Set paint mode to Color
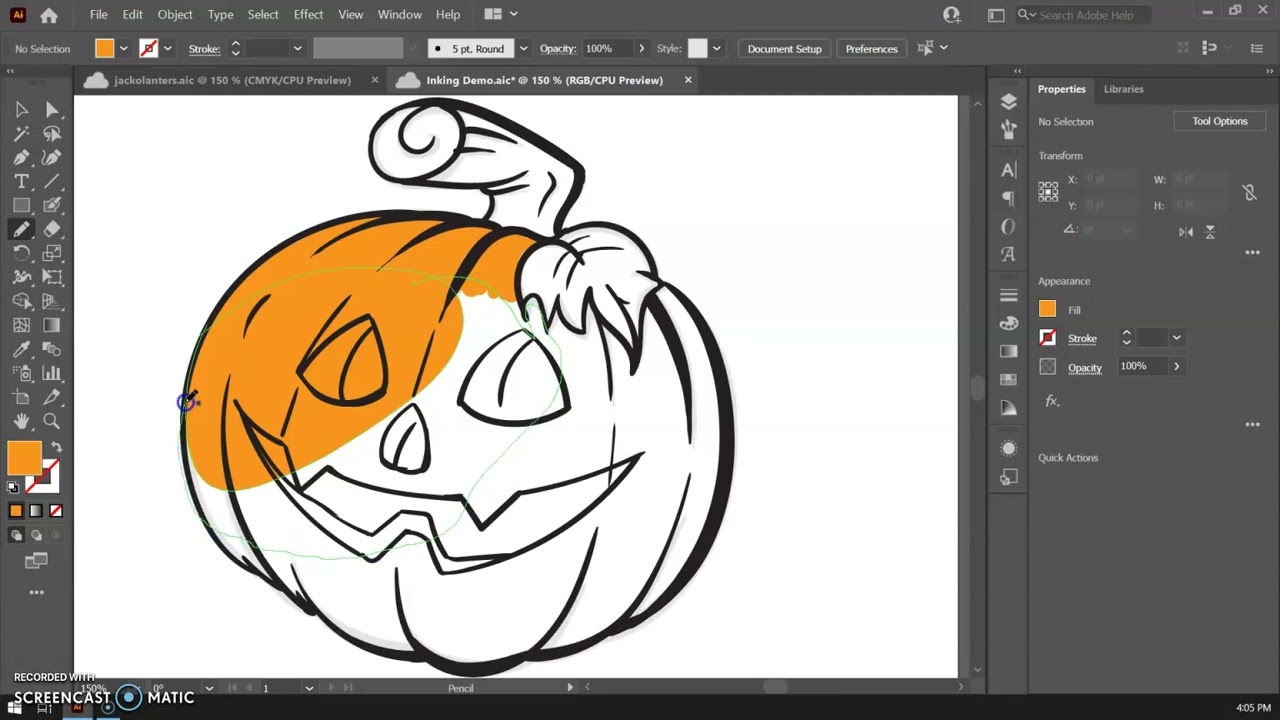This screenshot has width=1280, height=720. tap(16, 511)
